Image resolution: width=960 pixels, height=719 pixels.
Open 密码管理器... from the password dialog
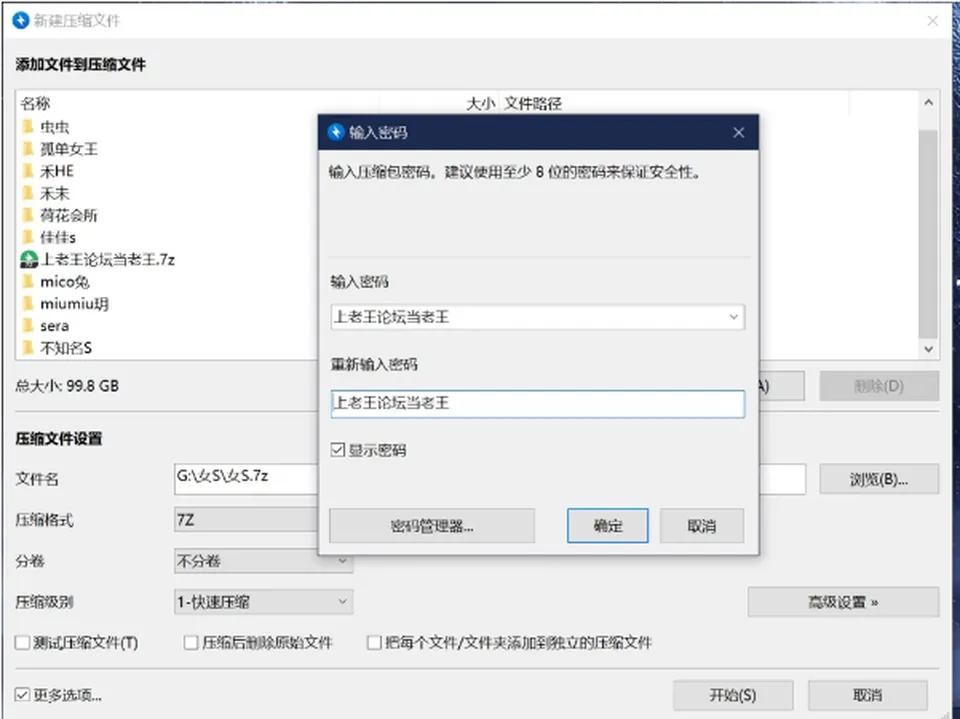(x=432, y=525)
